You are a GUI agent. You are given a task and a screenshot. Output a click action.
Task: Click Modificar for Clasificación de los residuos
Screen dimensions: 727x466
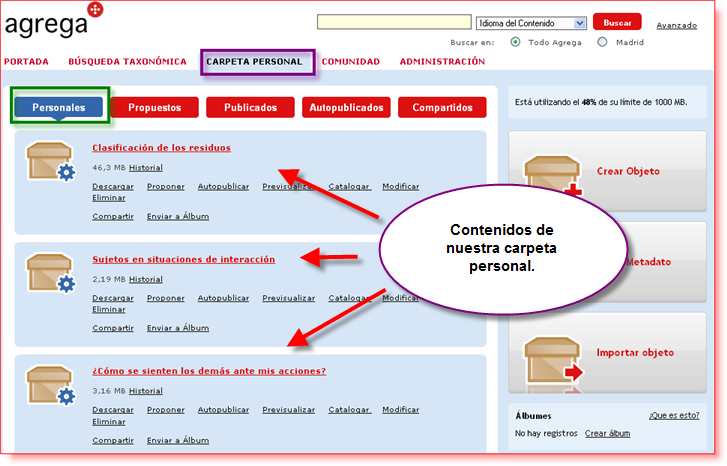[401, 187]
